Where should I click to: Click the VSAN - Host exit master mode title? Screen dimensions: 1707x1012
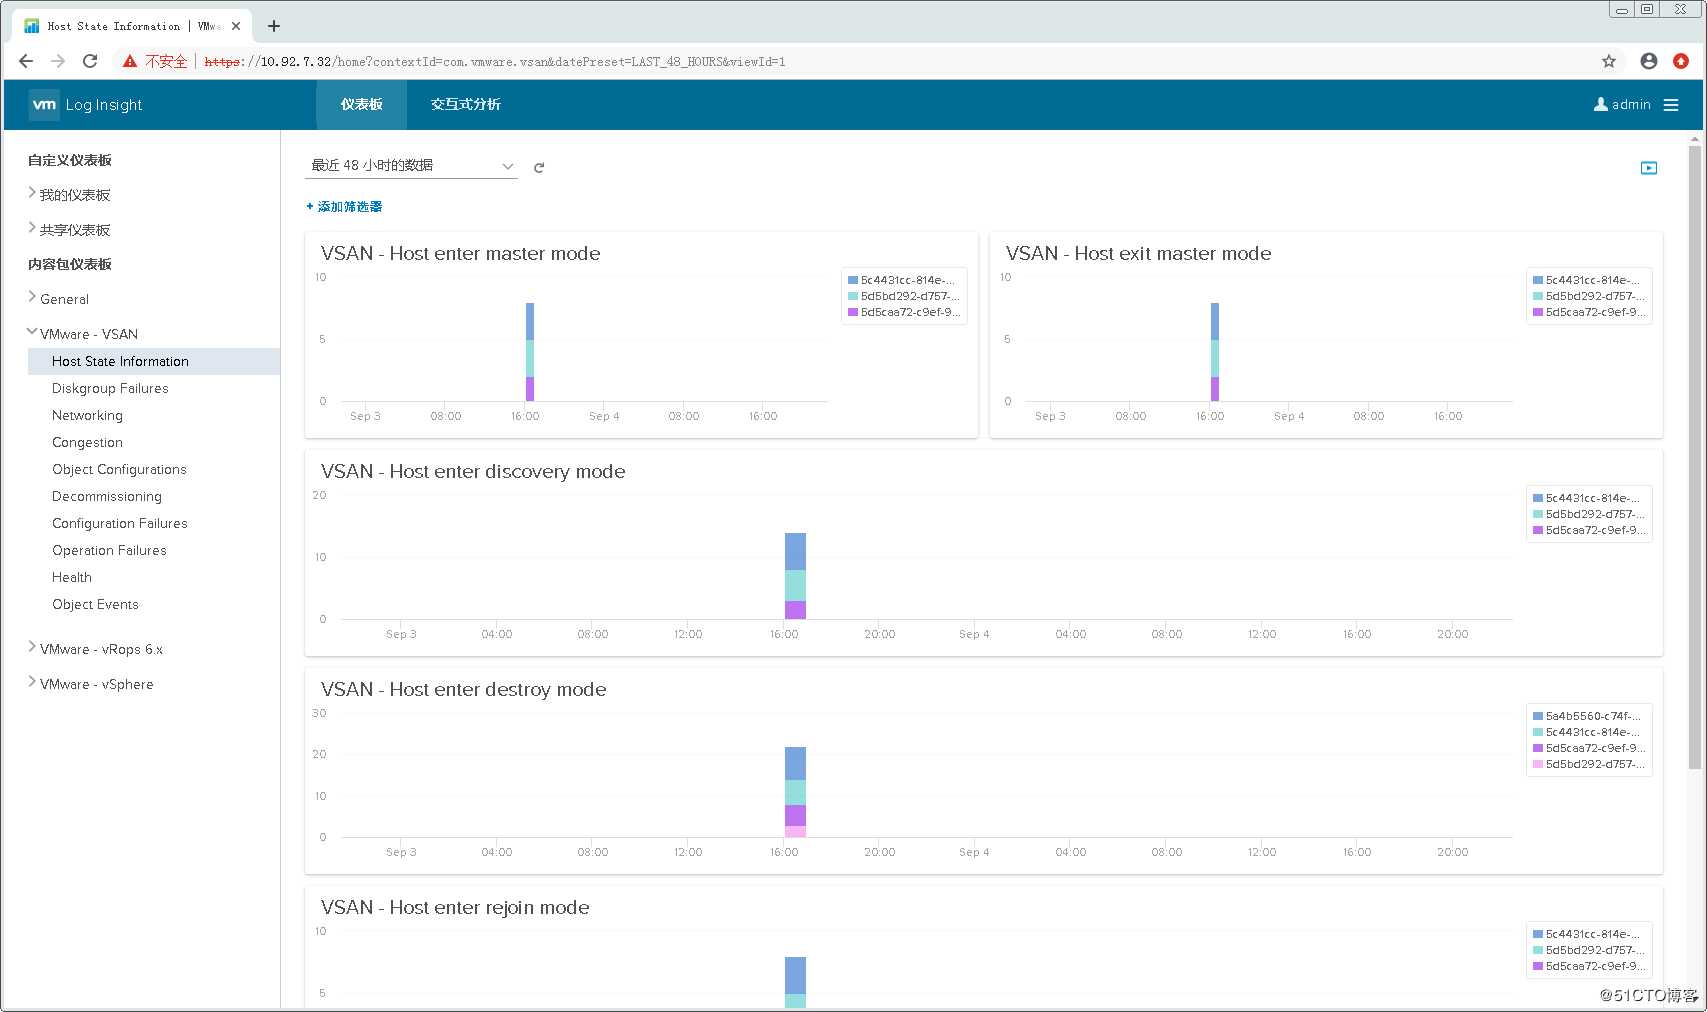1138,253
